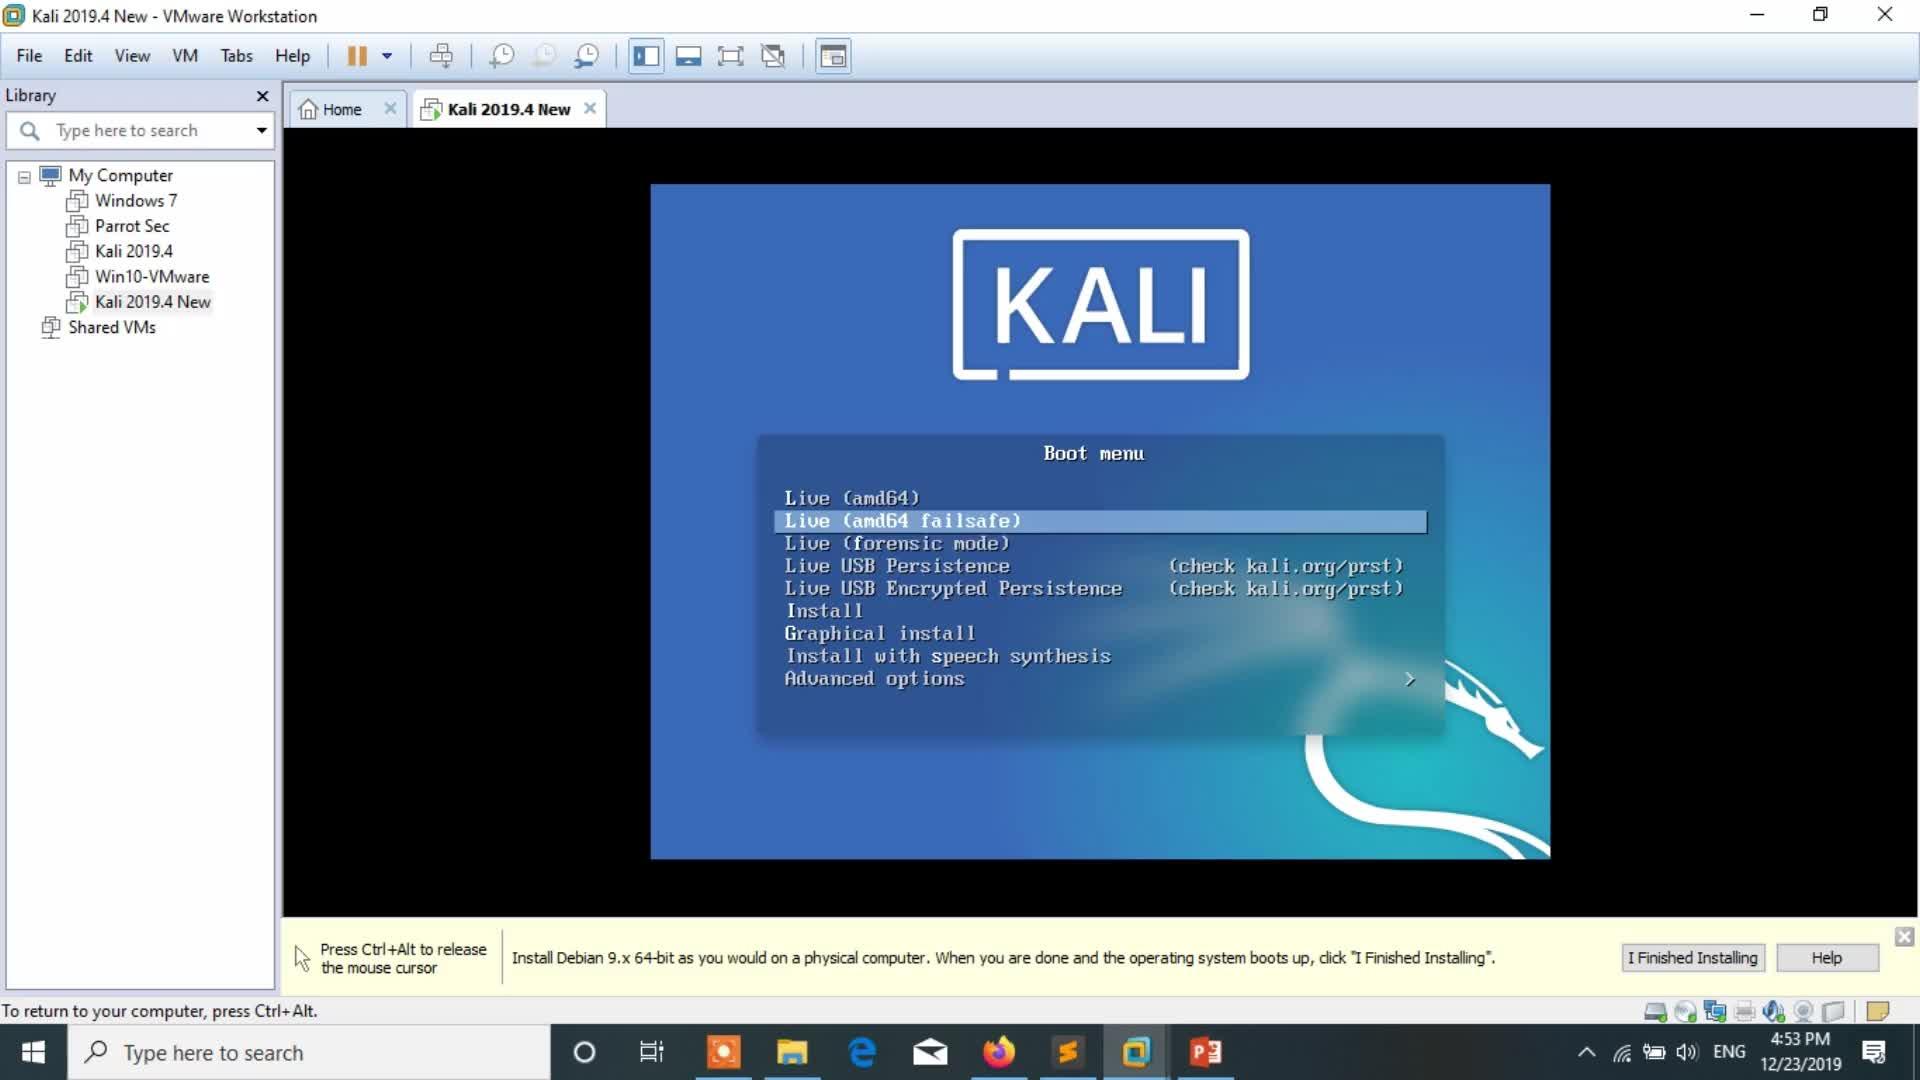The width and height of the screenshot is (1920, 1080).
Task: Click the webcam device status icon
Action: pyautogui.click(x=1804, y=1011)
